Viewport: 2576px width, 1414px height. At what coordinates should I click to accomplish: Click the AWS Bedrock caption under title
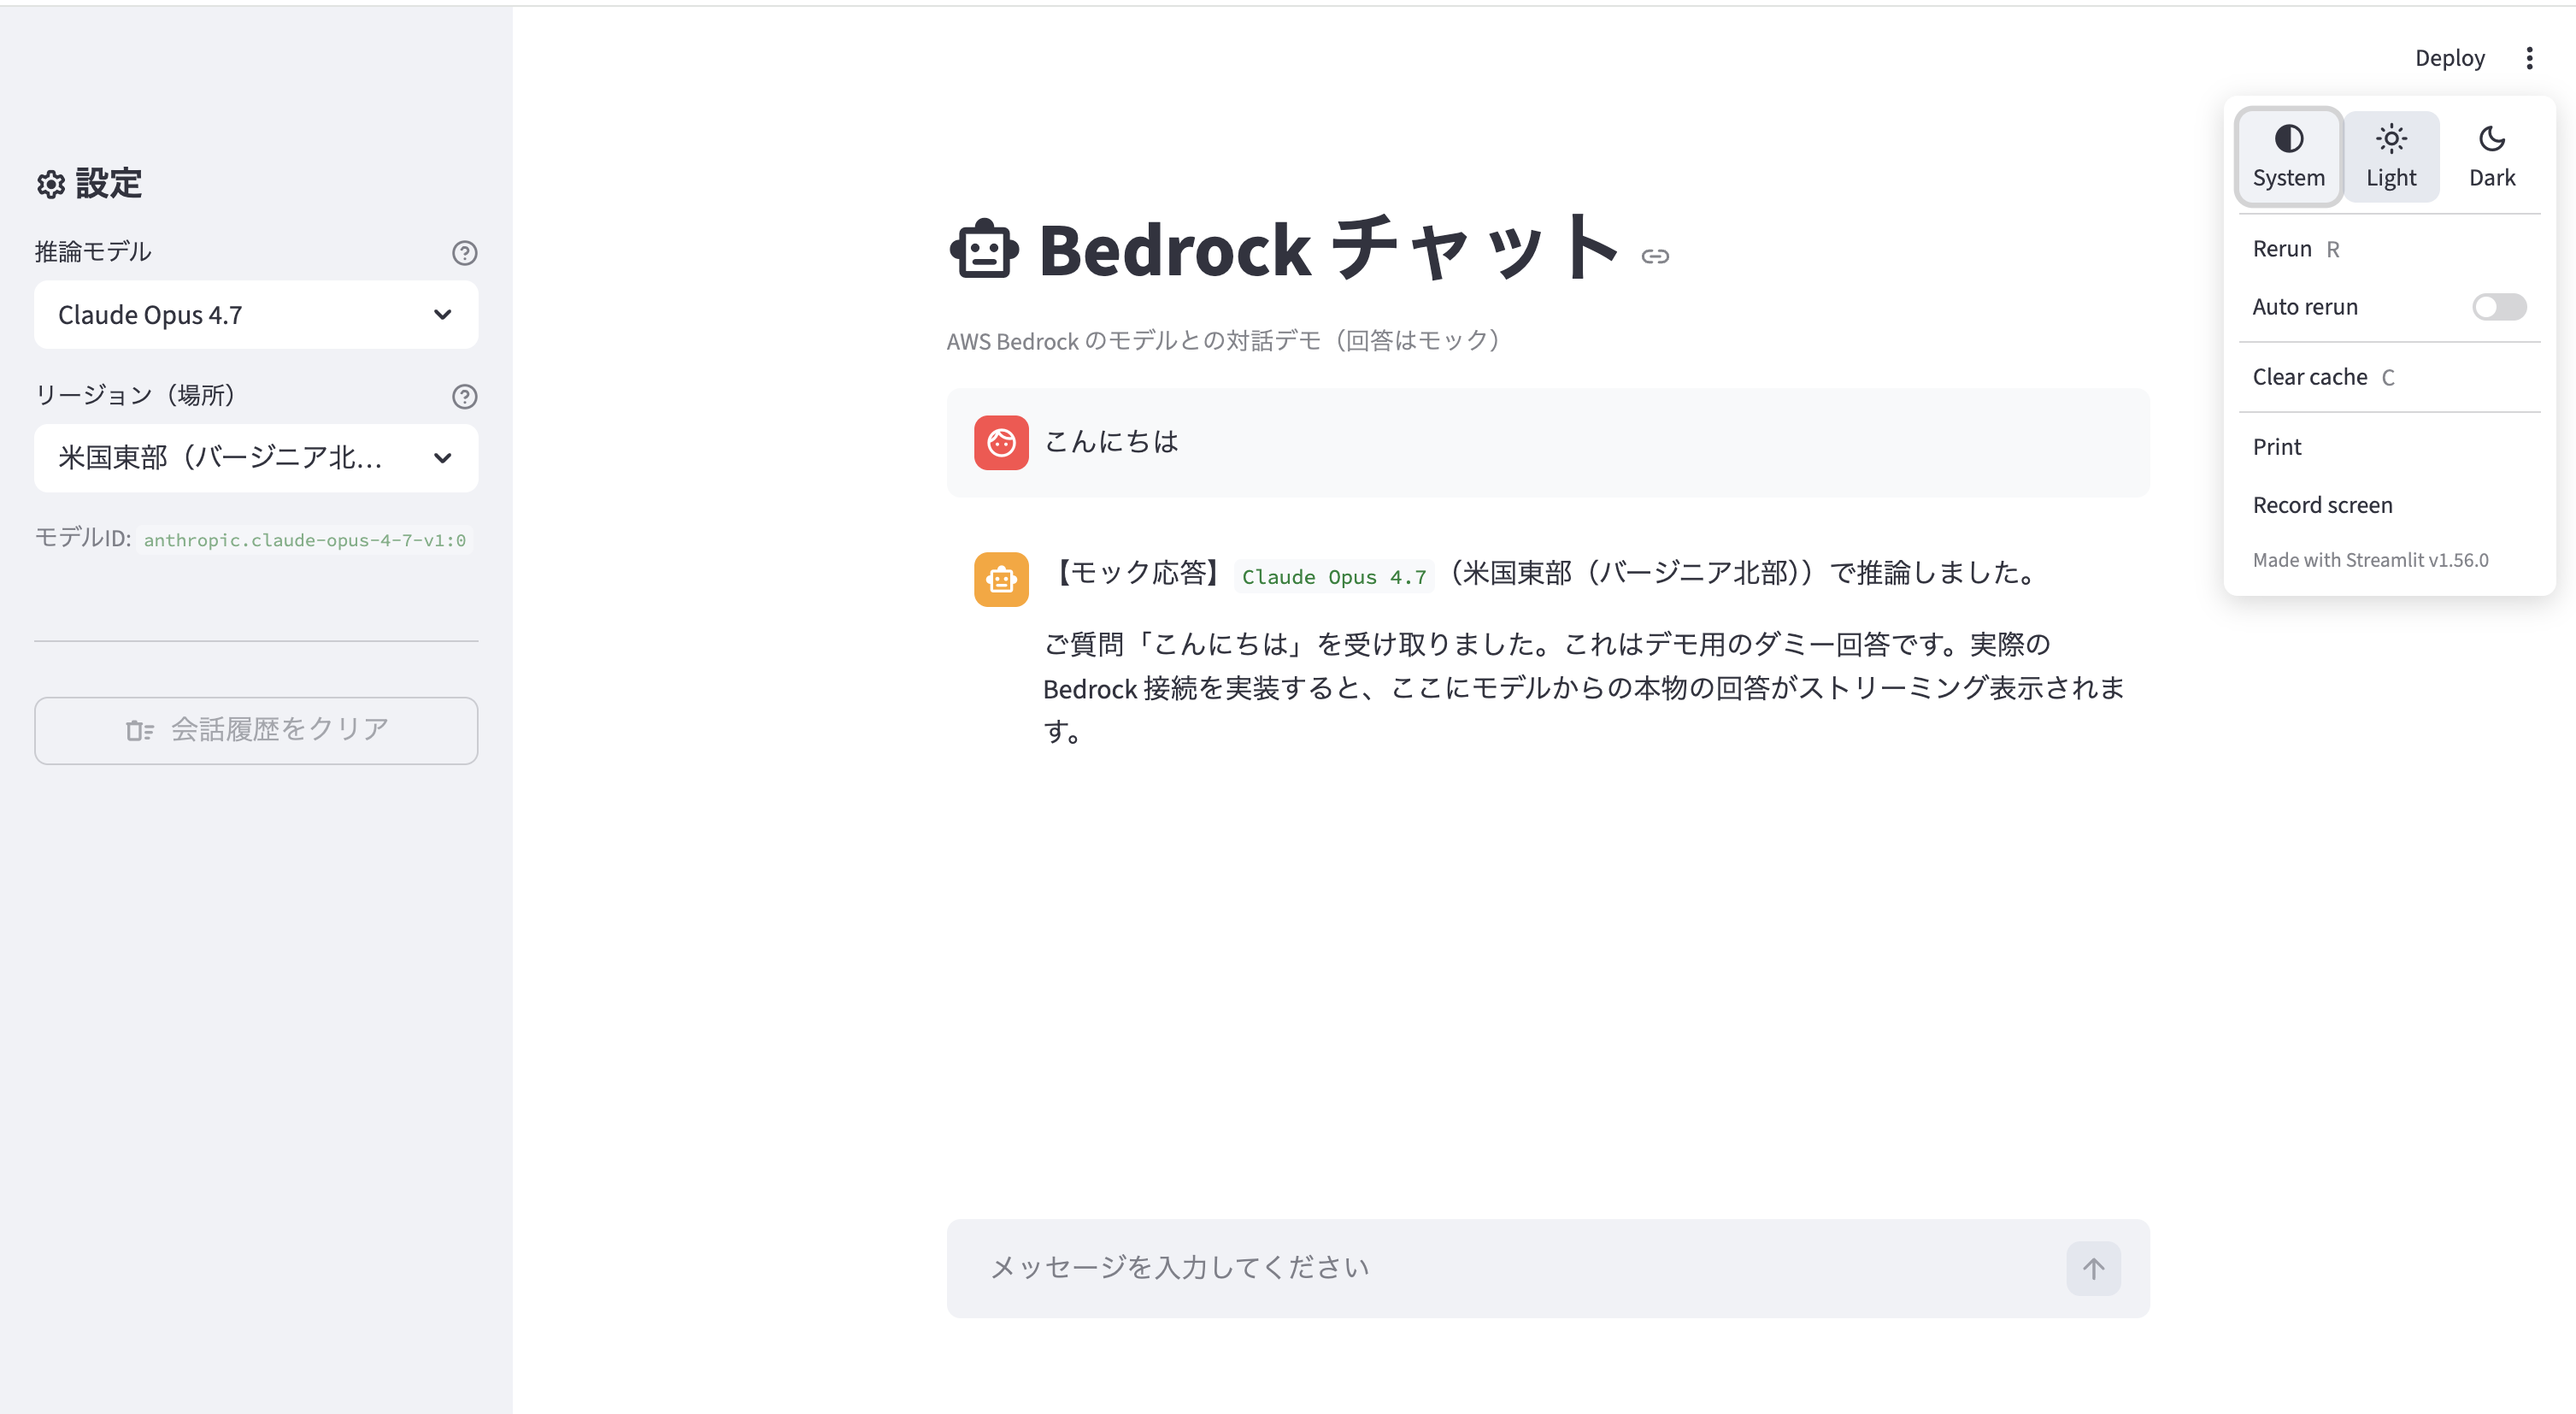click(1223, 341)
